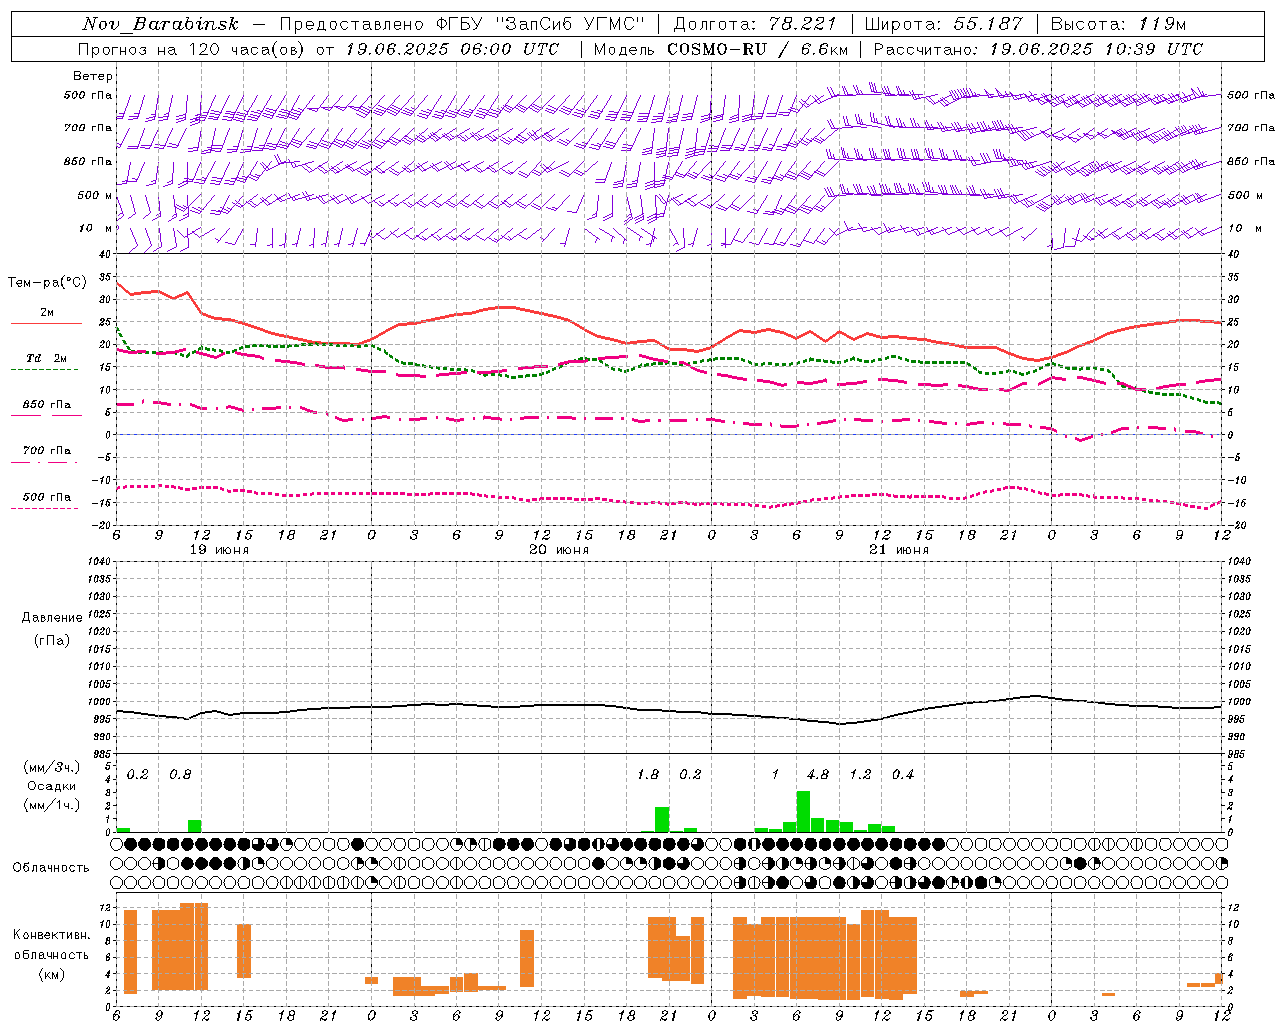Select the Широта: 55.187 value
This screenshot has height=1024, width=1280.
[944, 24]
